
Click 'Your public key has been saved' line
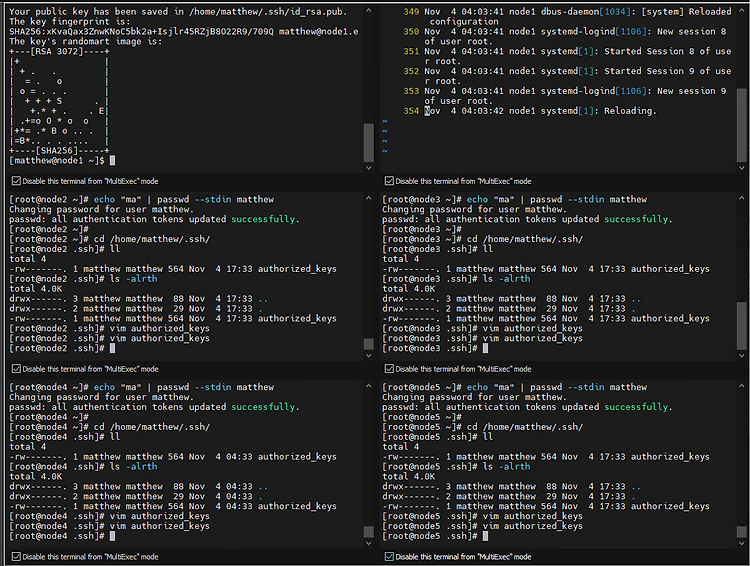178,11
